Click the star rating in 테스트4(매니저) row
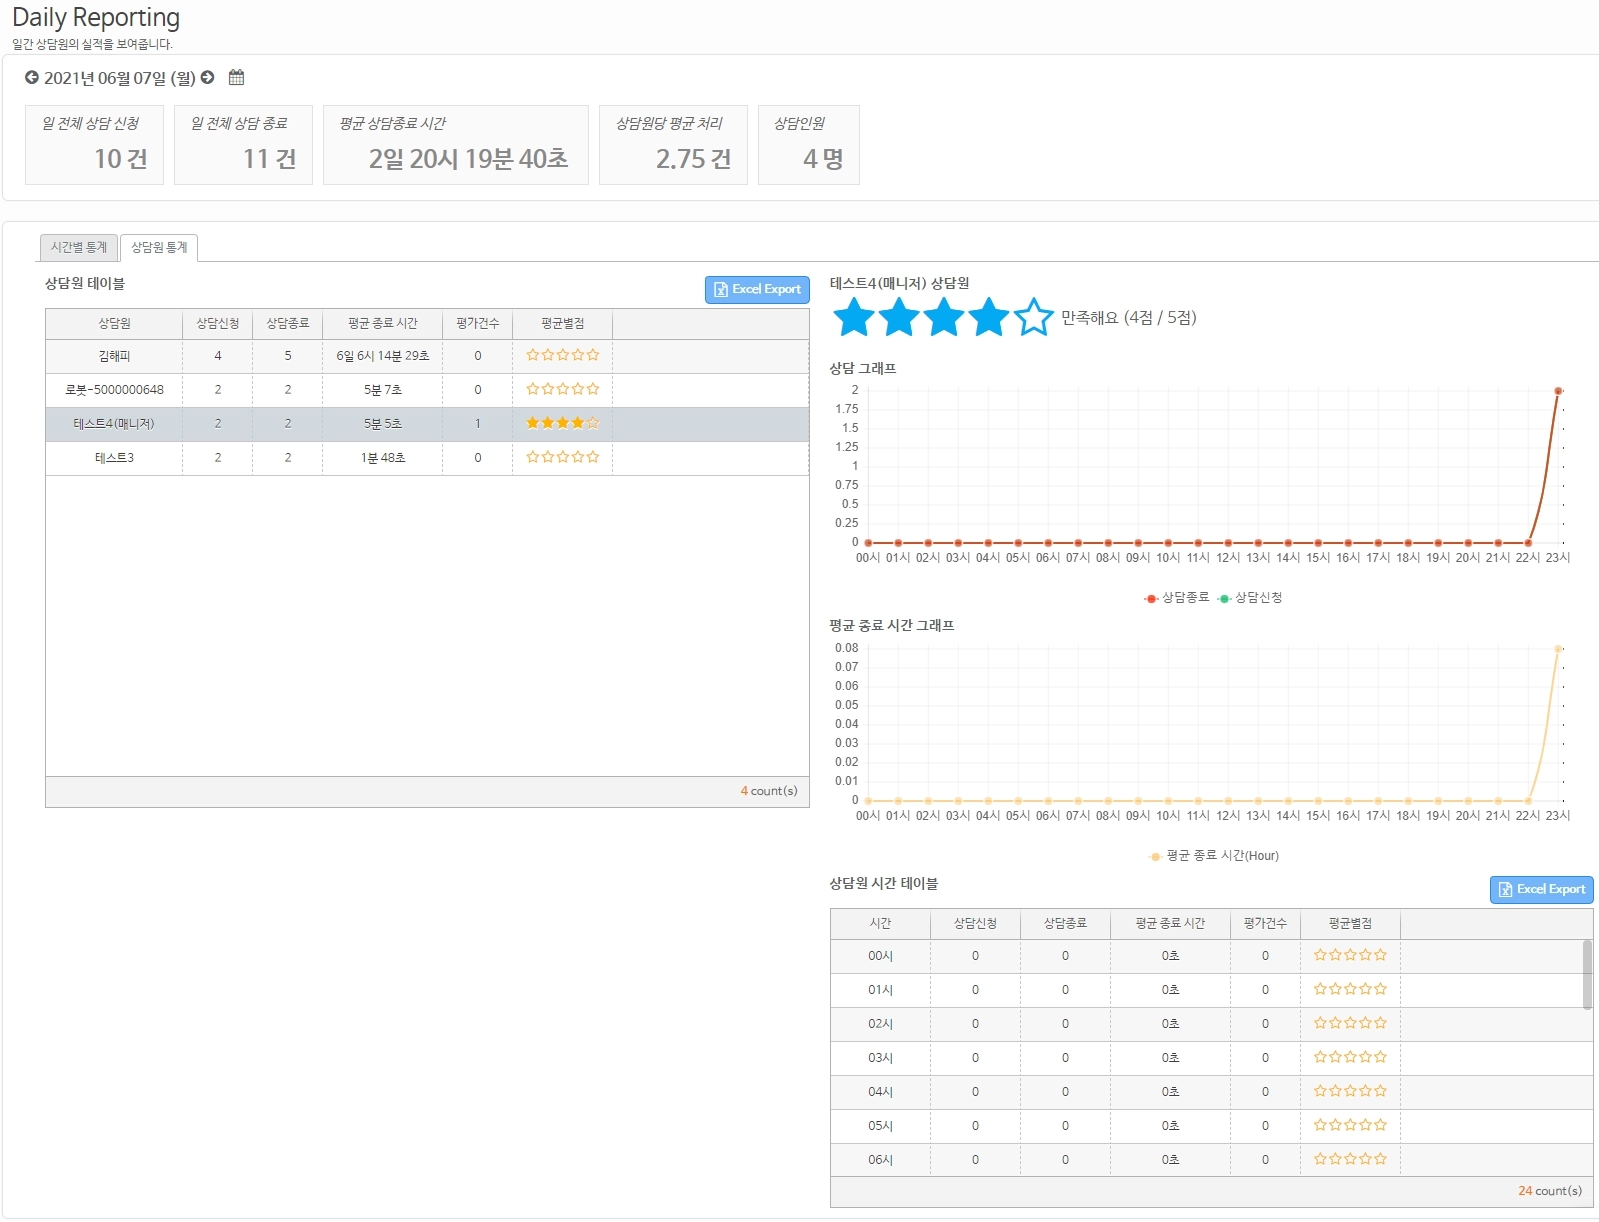The width and height of the screenshot is (1599, 1222). click(563, 423)
